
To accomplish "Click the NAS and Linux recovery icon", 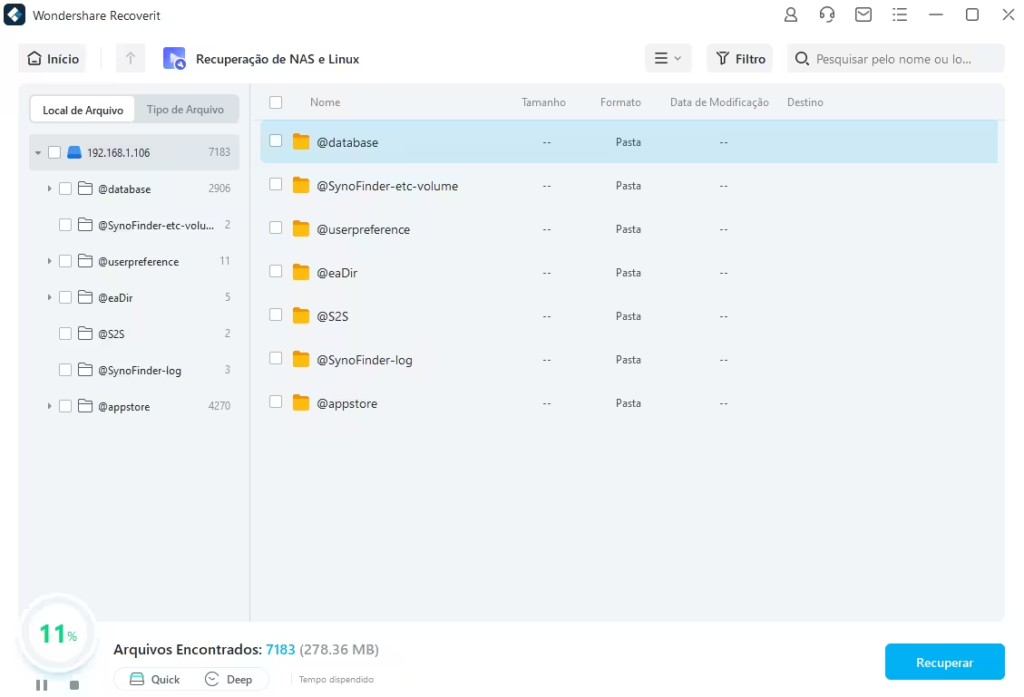I will (174, 59).
